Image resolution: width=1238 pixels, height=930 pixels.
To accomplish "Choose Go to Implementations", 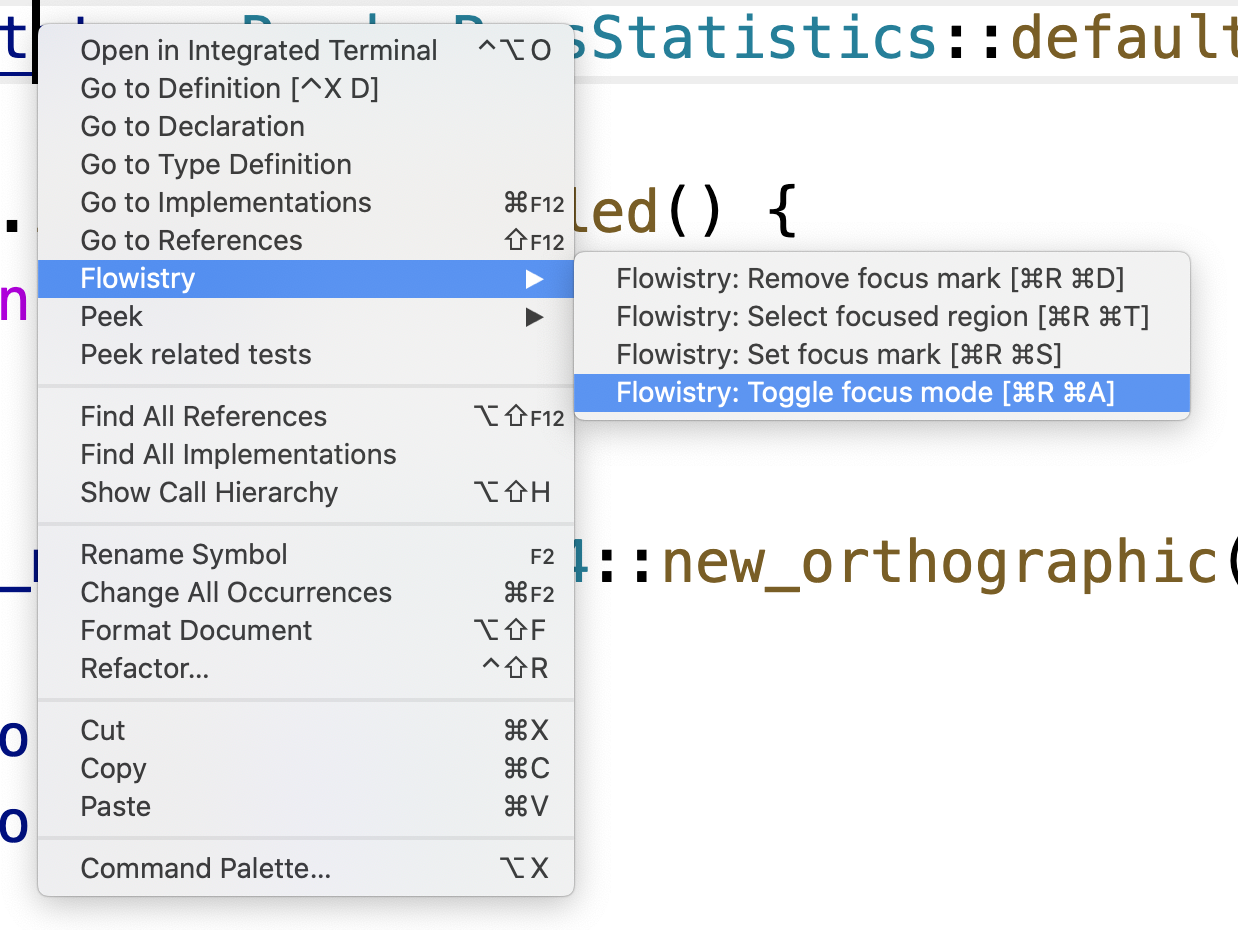I will tap(226, 203).
